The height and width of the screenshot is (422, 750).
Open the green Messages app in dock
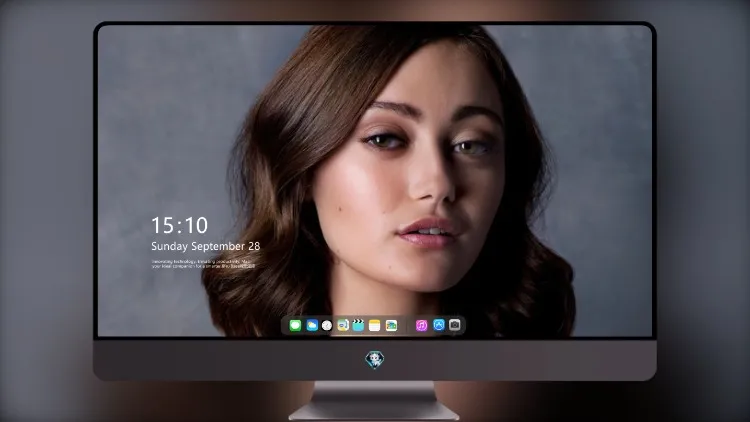295,325
